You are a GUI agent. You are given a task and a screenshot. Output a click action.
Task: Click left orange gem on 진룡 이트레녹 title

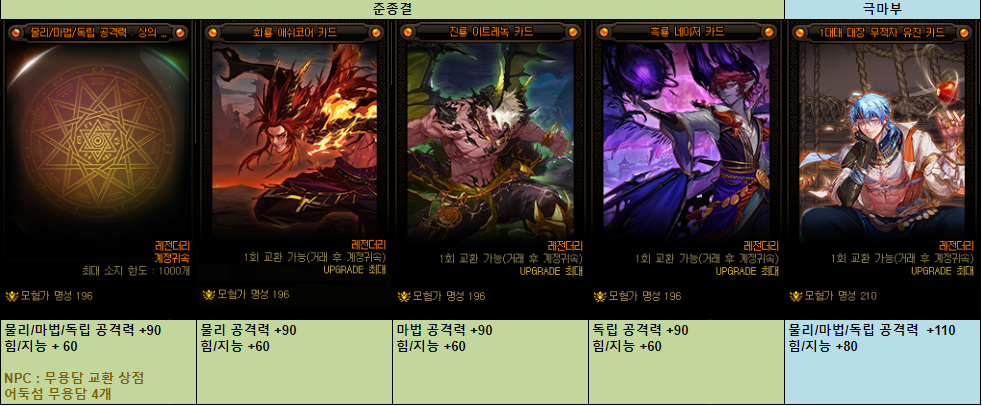[x=408, y=32]
